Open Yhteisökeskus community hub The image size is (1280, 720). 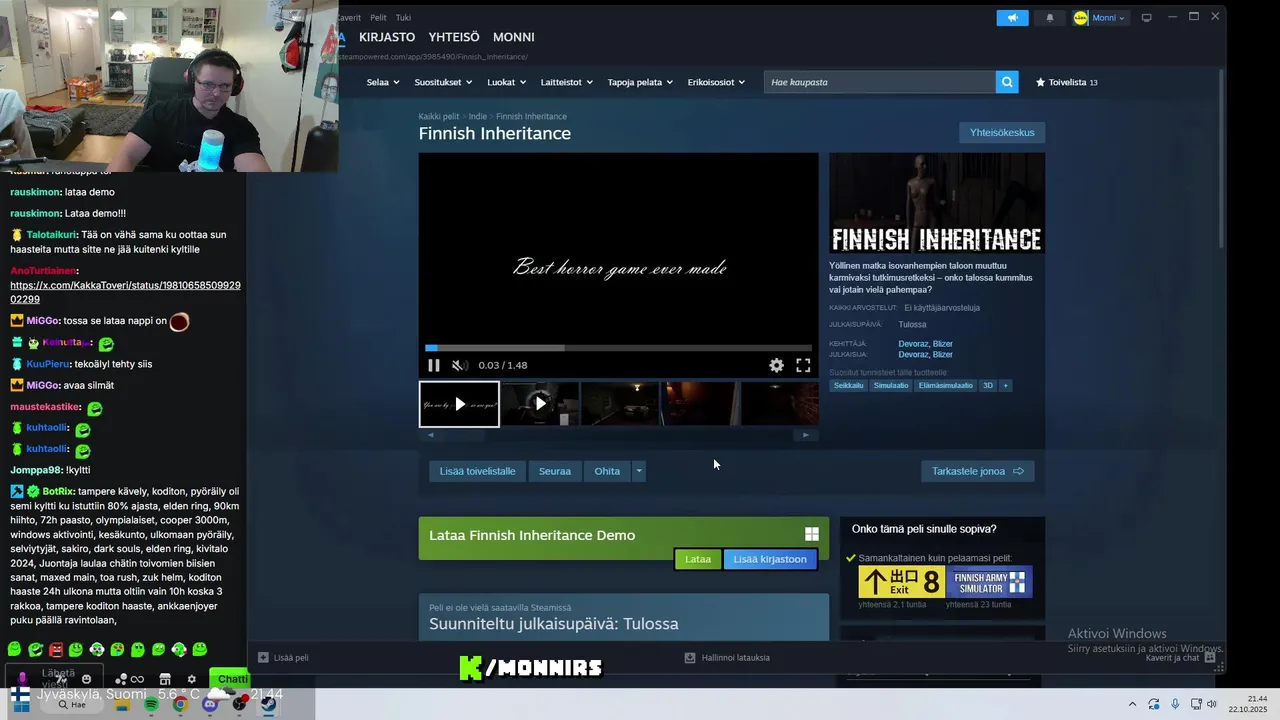(1002, 132)
